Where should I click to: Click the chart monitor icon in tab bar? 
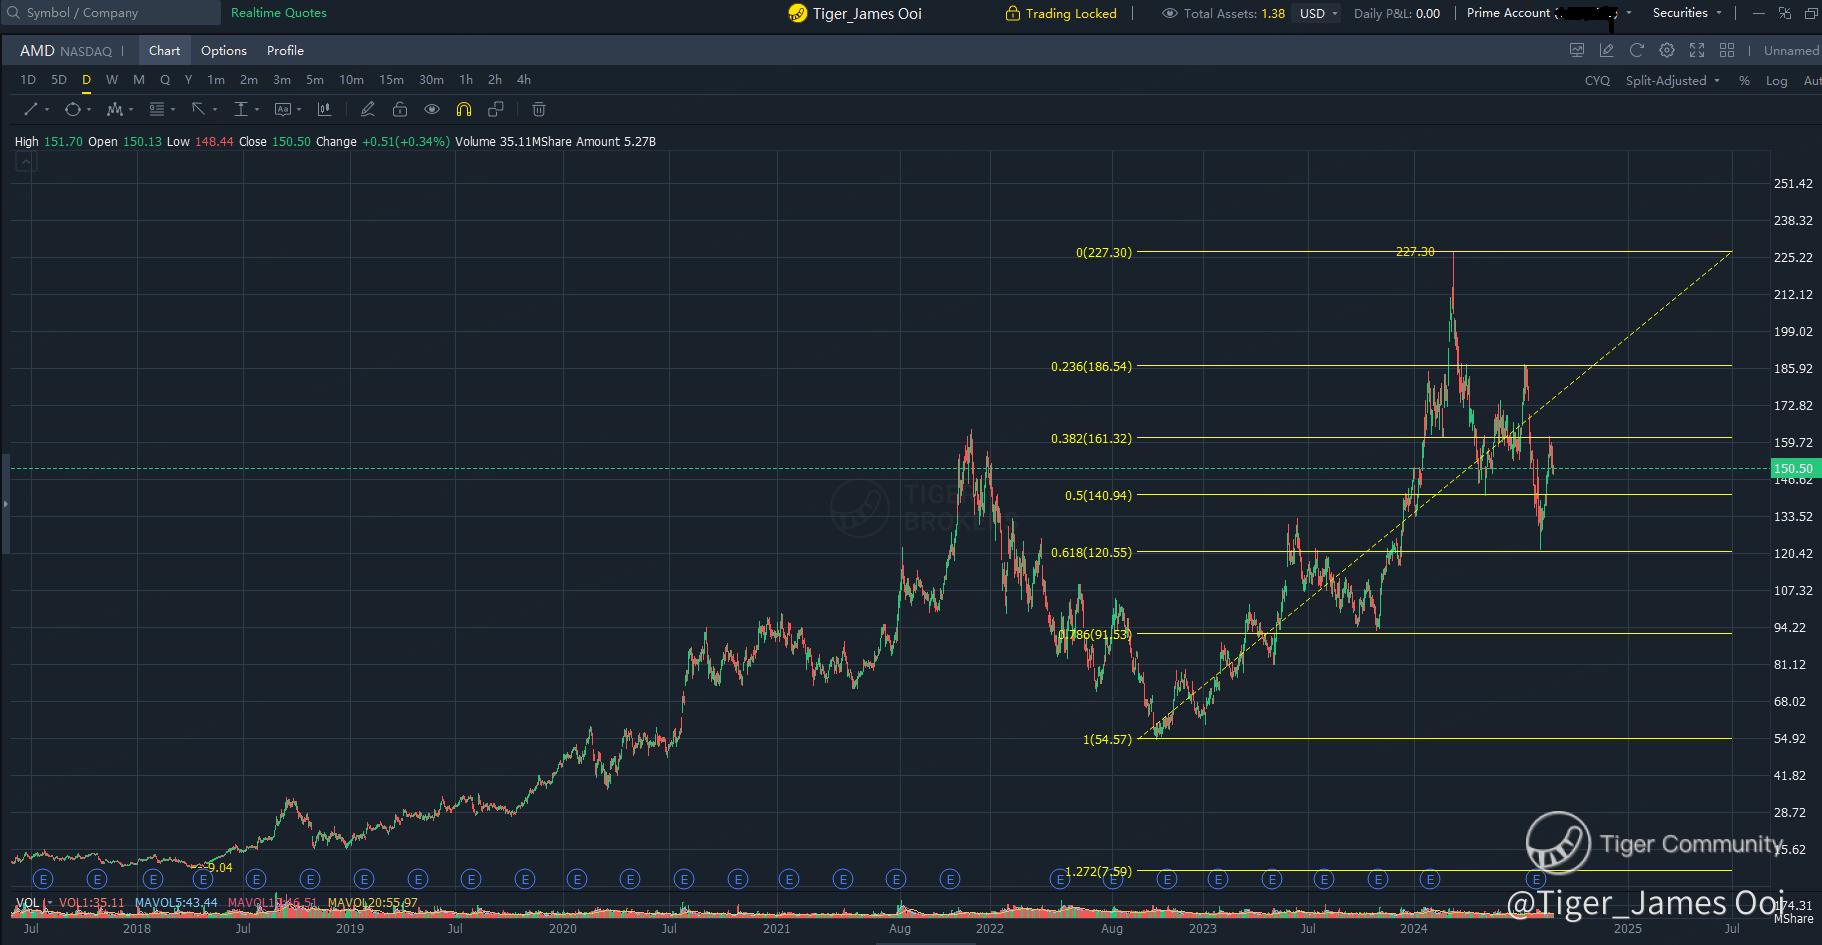[1577, 50]
